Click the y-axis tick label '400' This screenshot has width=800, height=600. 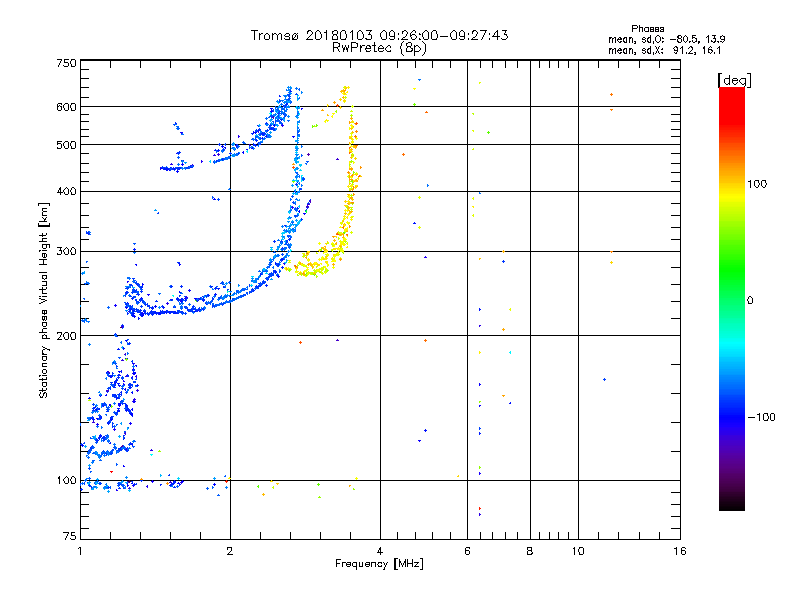point(66,191)
